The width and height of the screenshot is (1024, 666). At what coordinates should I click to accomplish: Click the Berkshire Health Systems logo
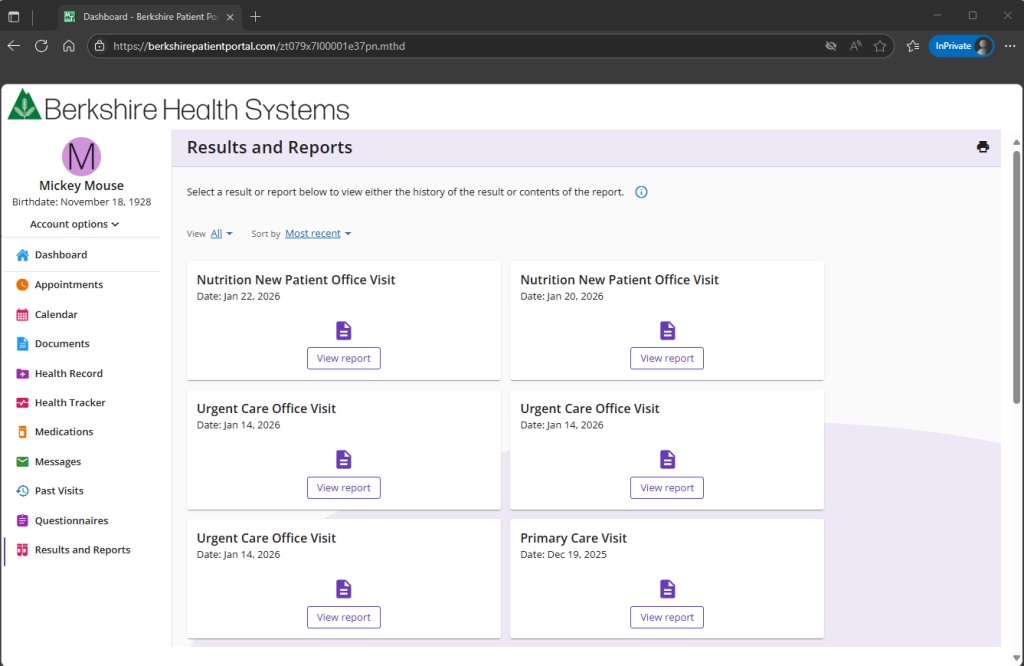click(180, 108)
